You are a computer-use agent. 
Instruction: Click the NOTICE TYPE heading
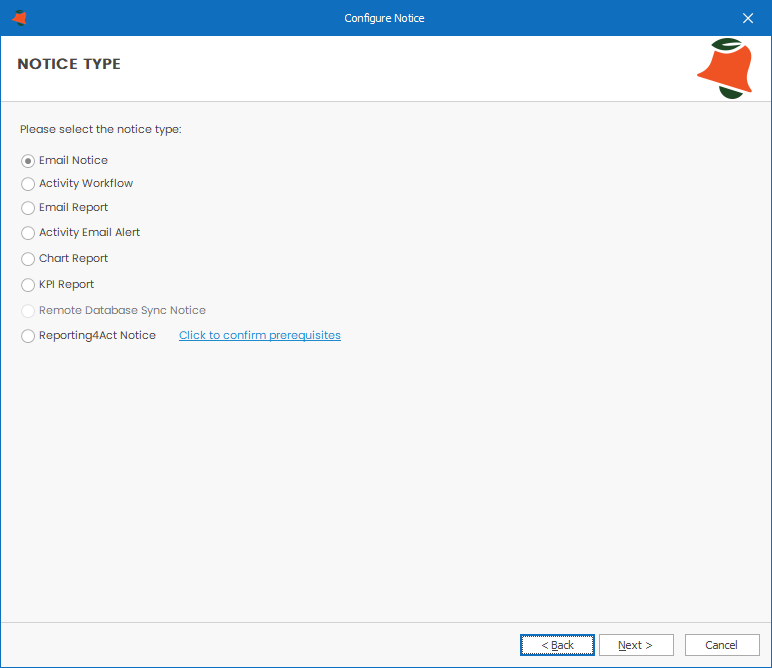[69, 64]
